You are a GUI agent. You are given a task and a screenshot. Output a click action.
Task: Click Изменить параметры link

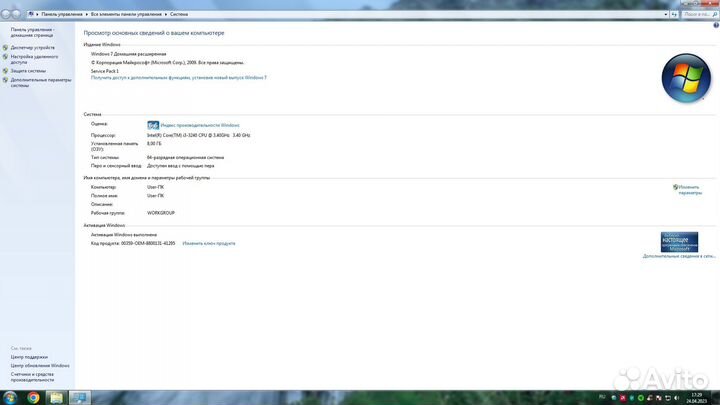pos(690,189)
